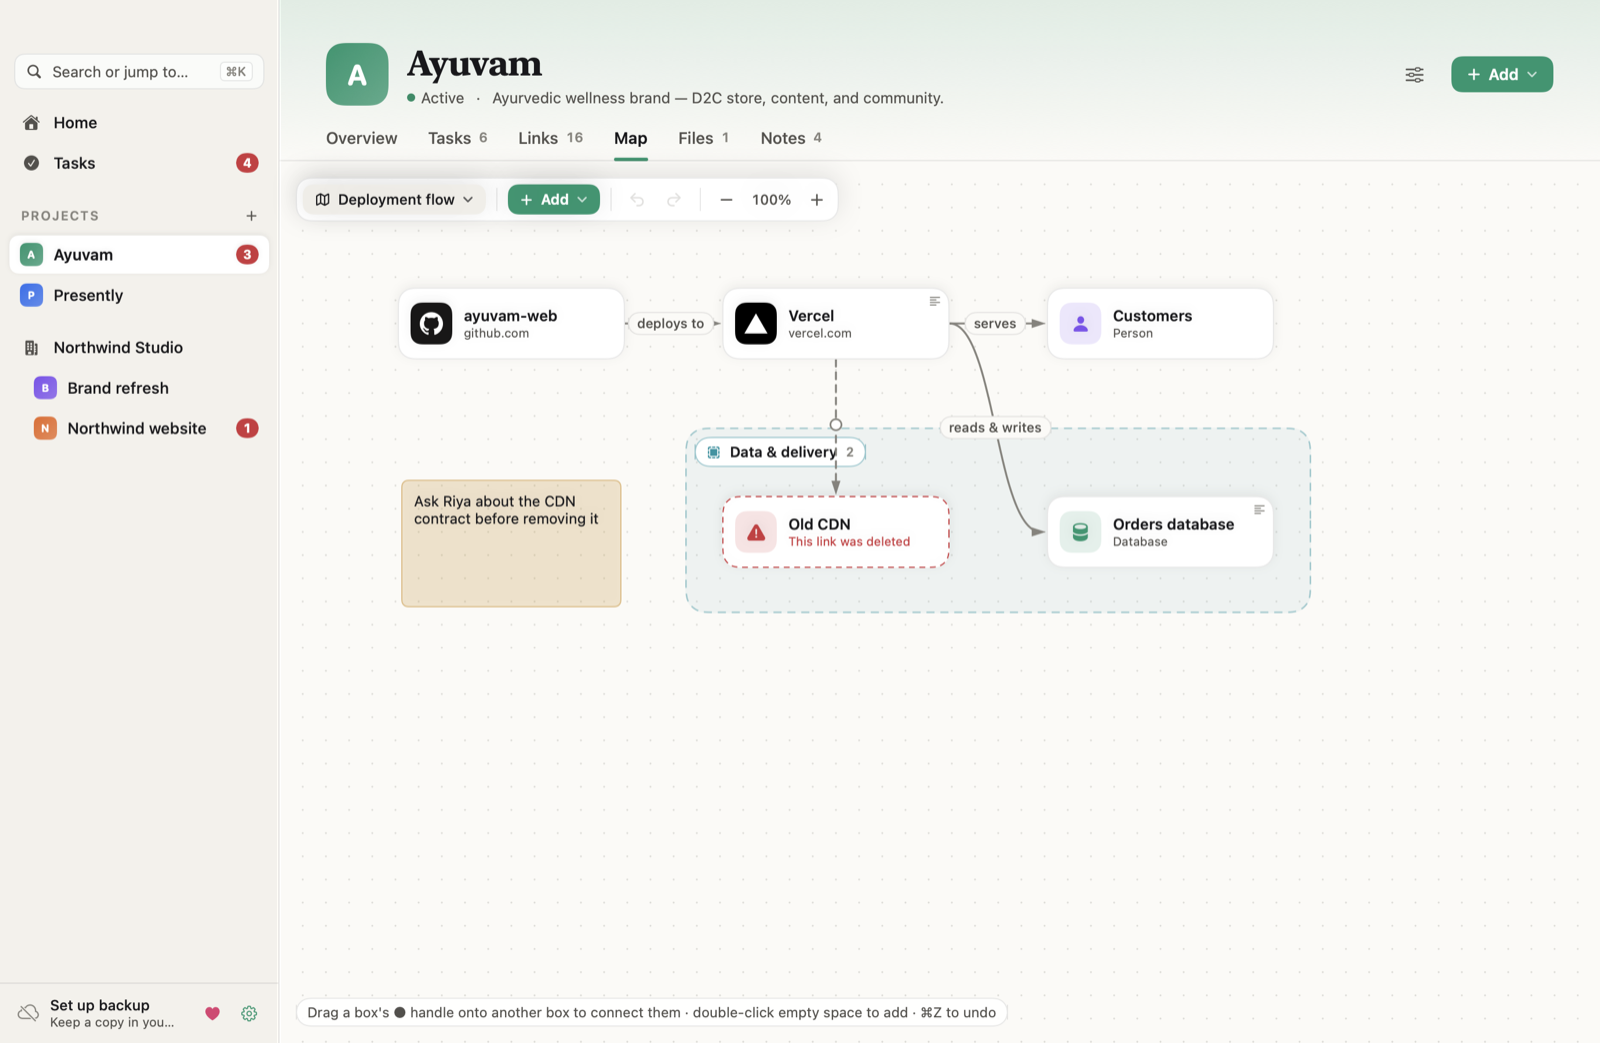Viewport: 1600px width, 1043px height.
Task: Switch to the Files tab
Action: (703, 138)
